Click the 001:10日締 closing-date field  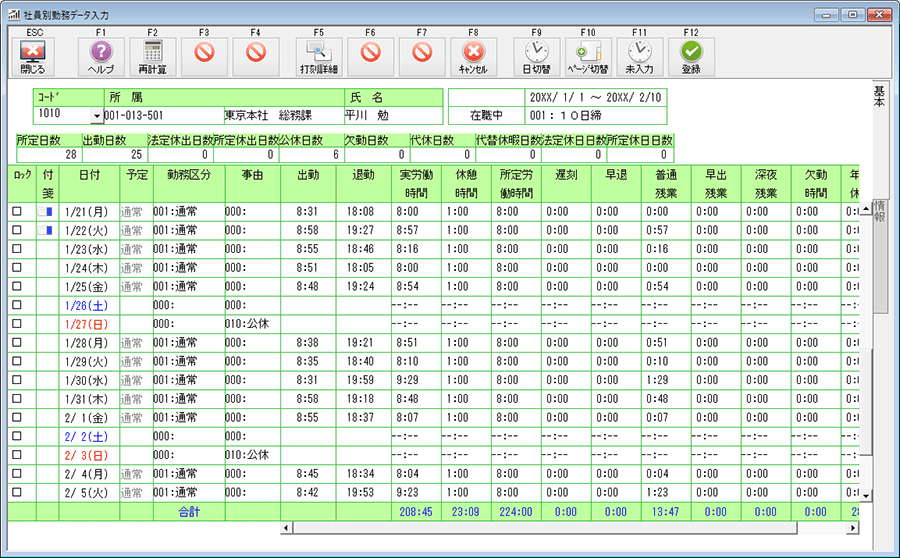coord(596,115)
